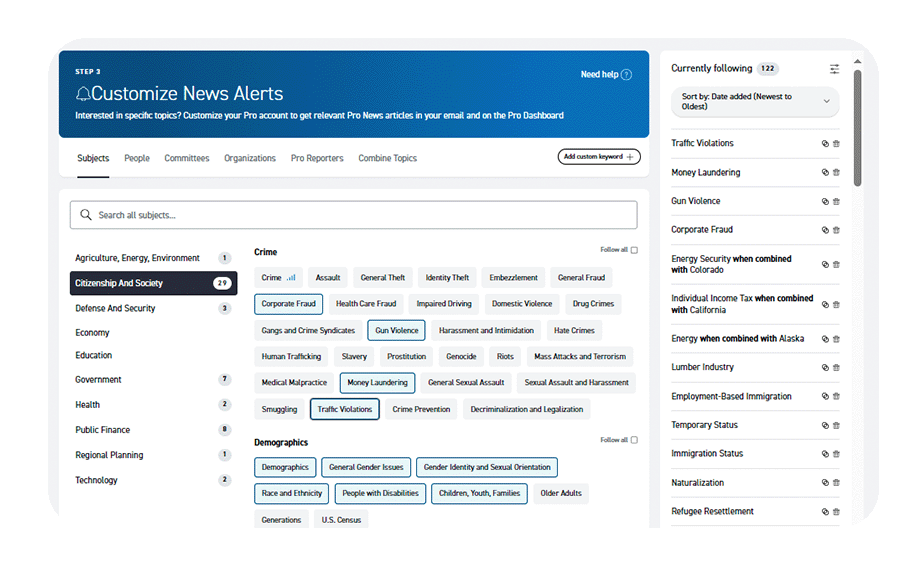
Task: Click the link icon beside followed Corporate Fraud
Action: [x=825, y=230]
